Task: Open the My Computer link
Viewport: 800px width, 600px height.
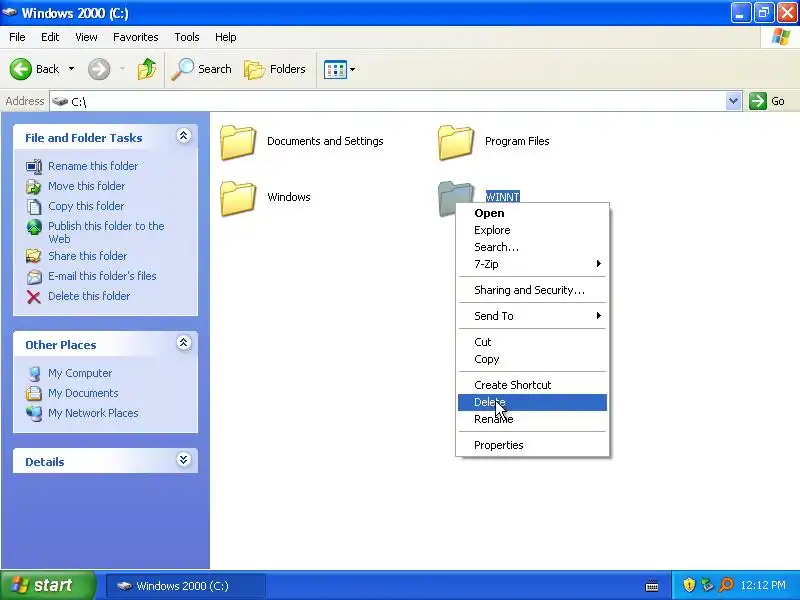Action: point(80,373)
